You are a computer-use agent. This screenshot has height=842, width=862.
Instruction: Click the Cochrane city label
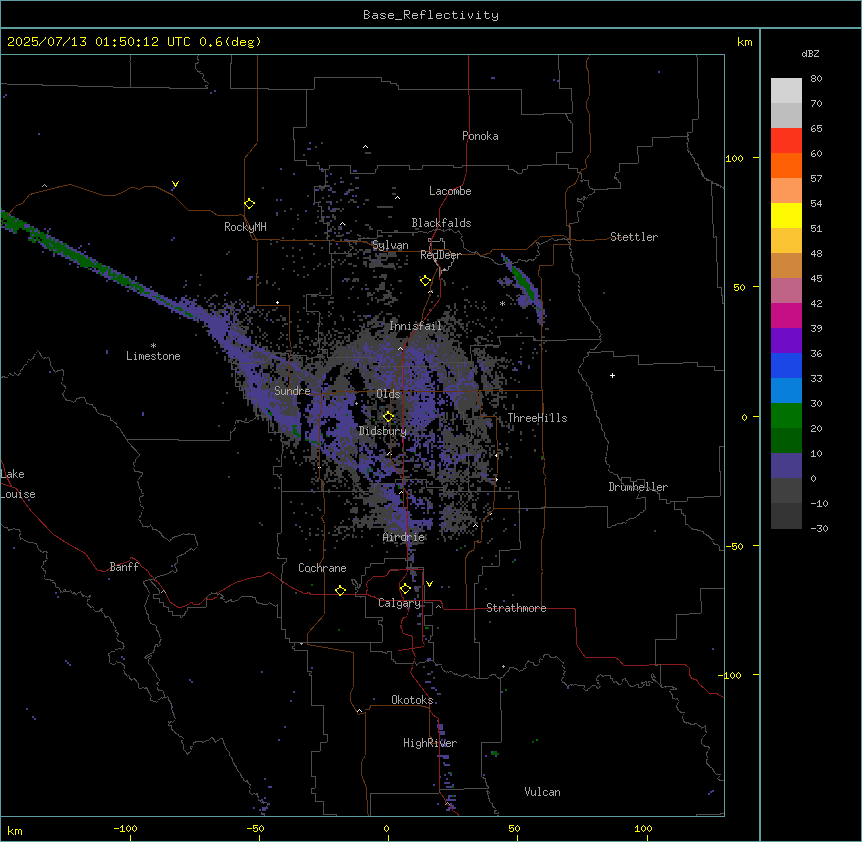322,568
